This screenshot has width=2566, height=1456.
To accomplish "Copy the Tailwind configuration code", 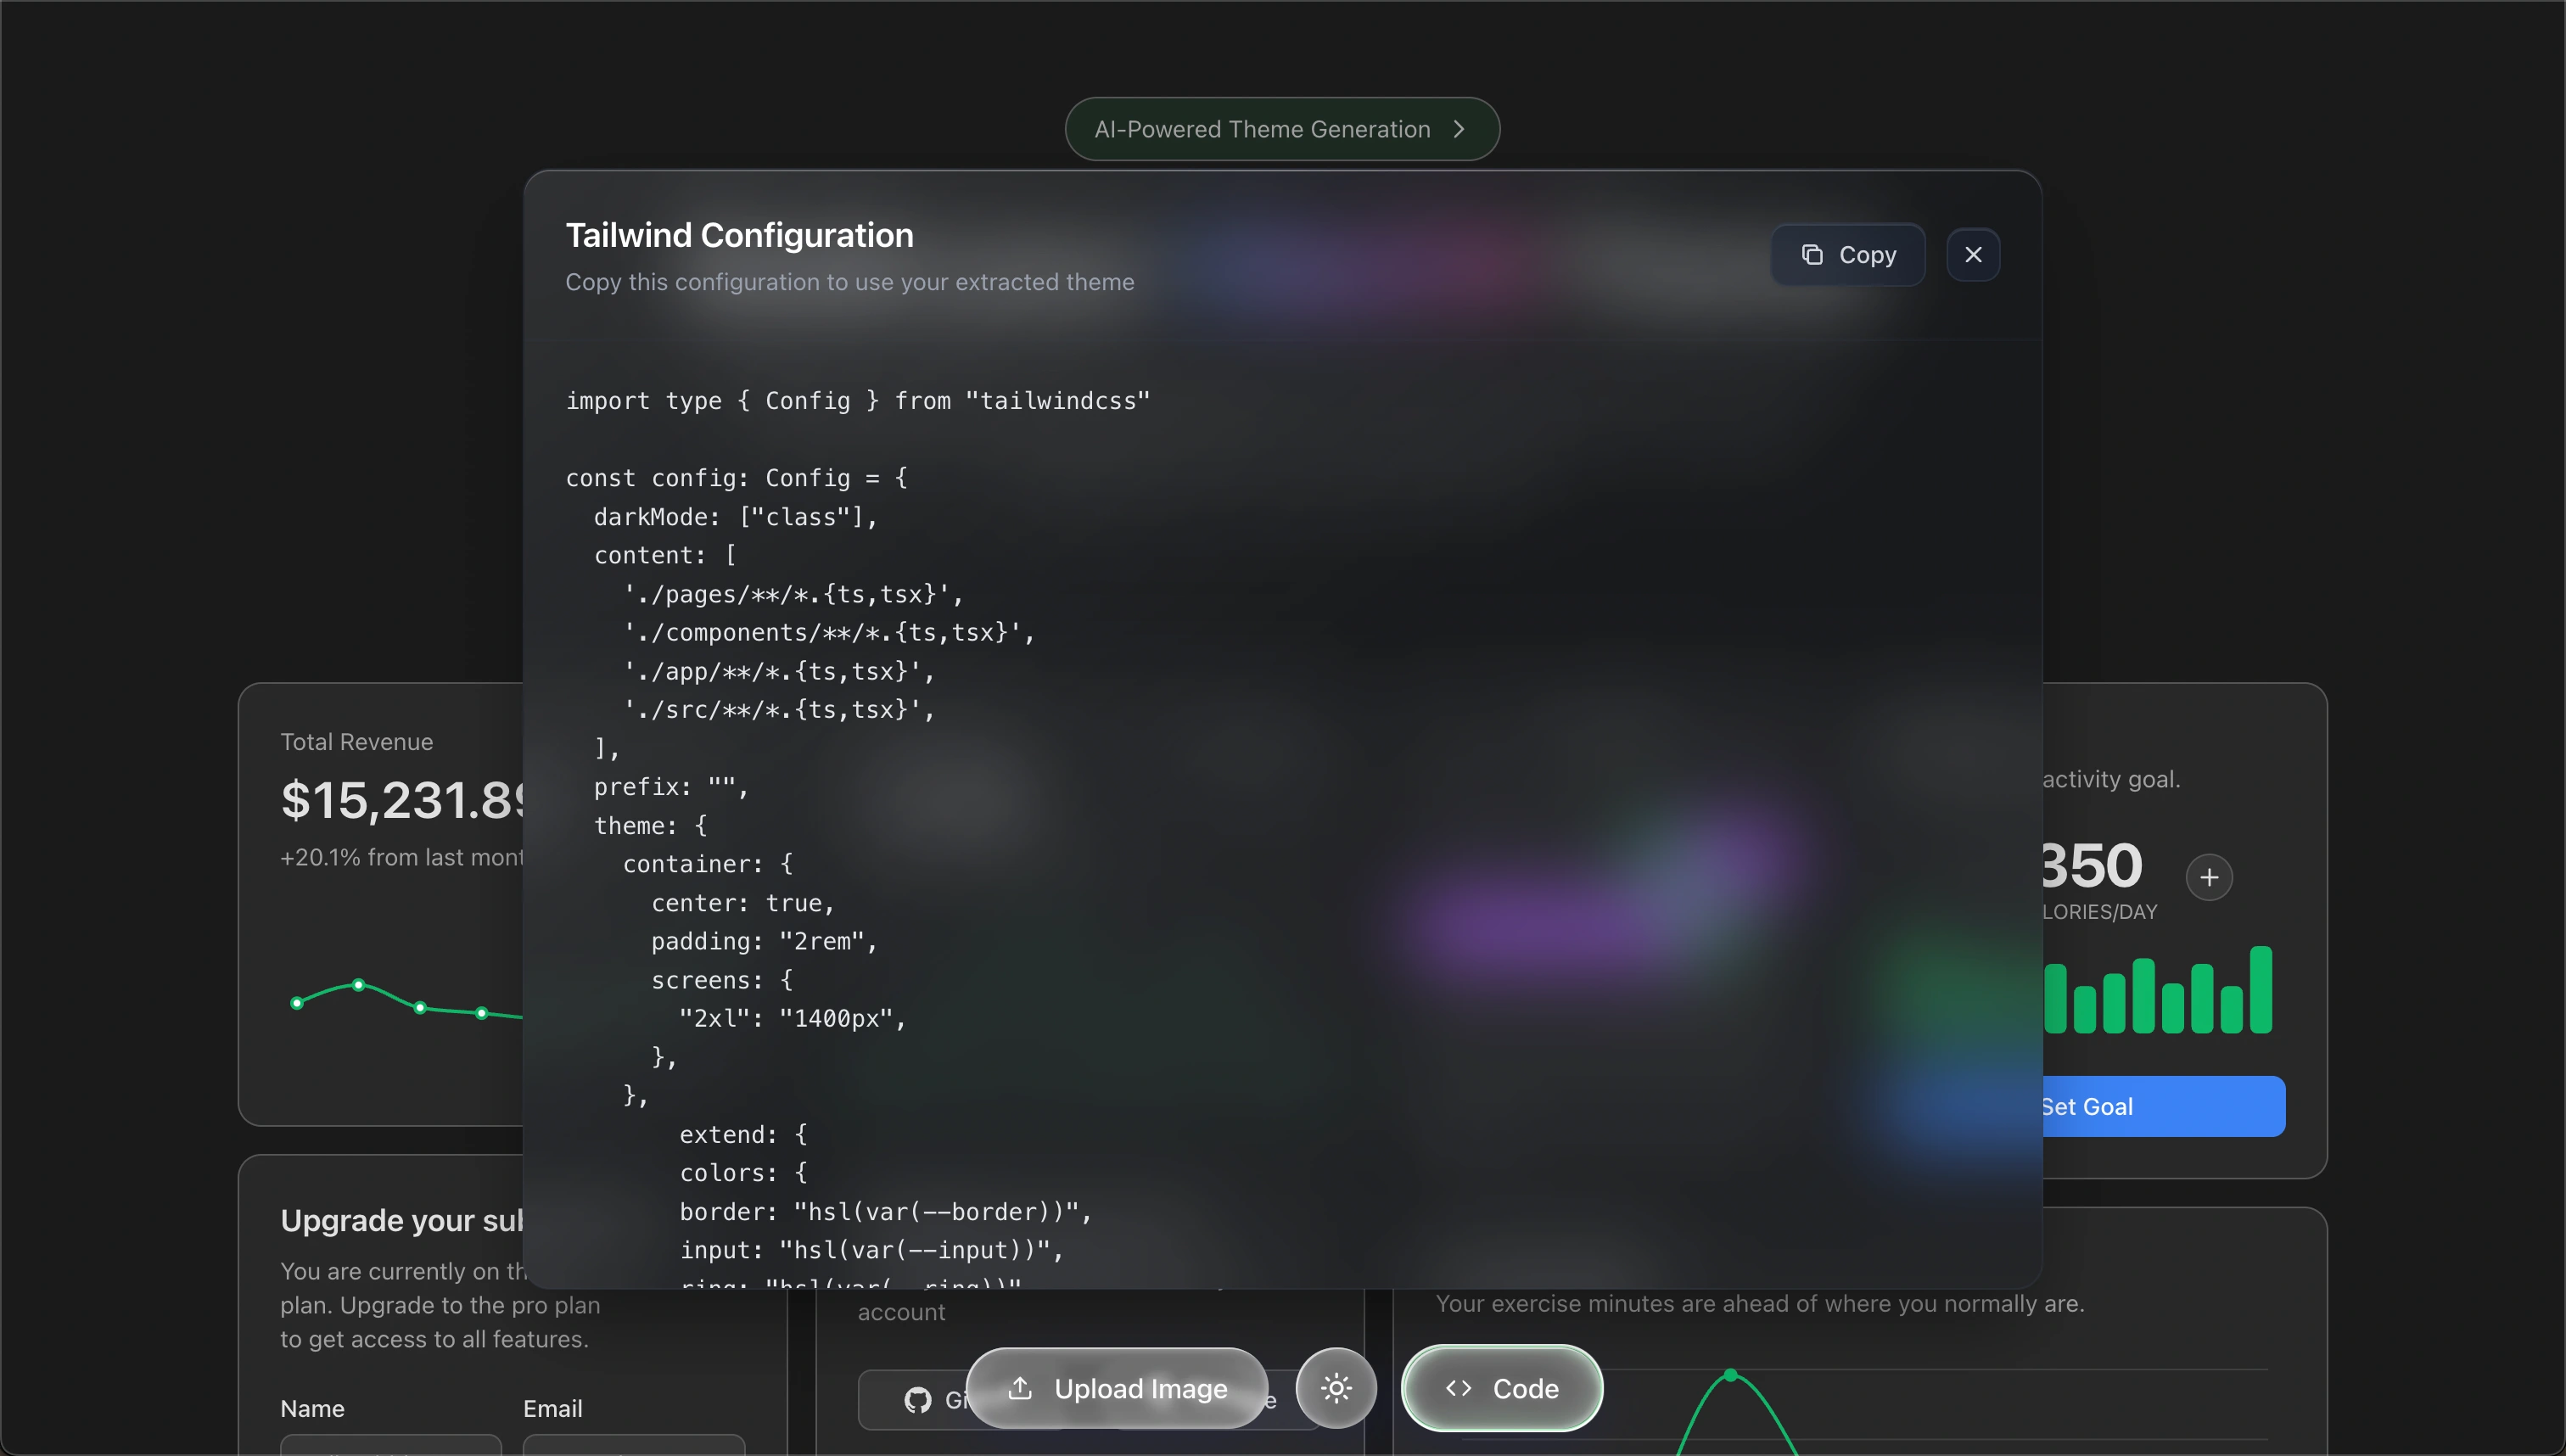I will click(x=1847, y=255).
